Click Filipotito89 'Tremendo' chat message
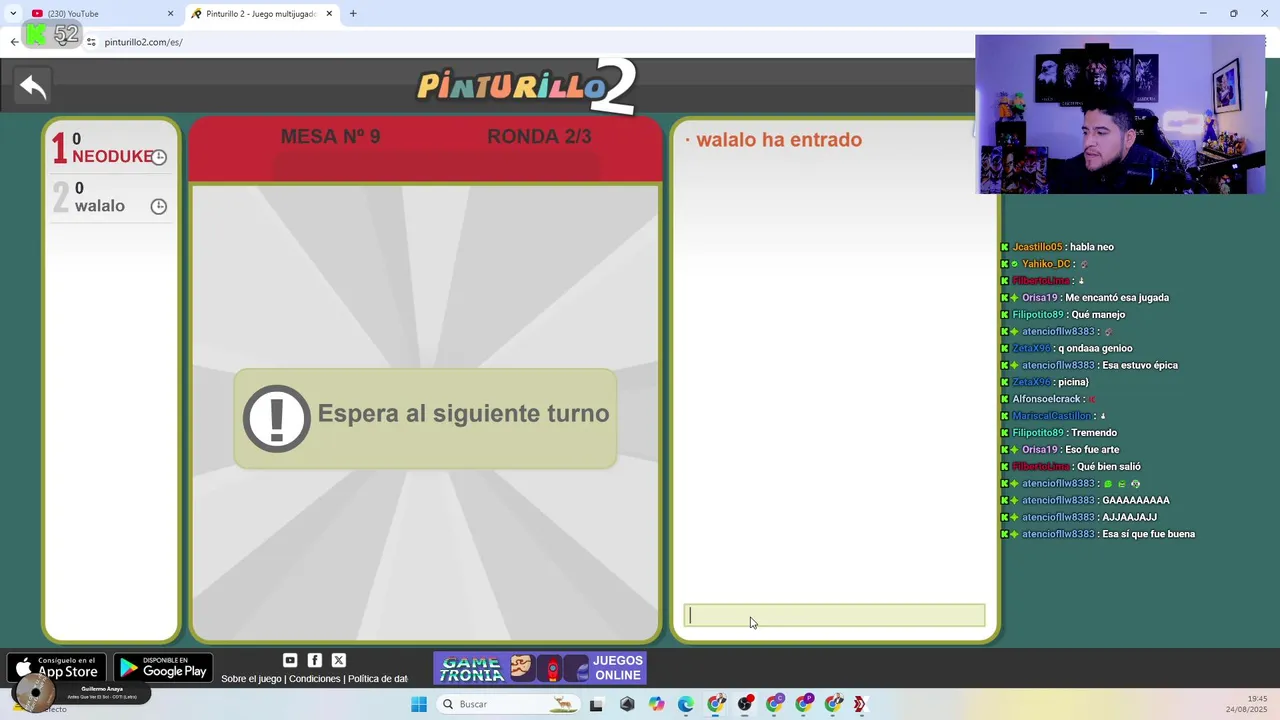Screen dimensions: 1280x720 point(1059,433)
